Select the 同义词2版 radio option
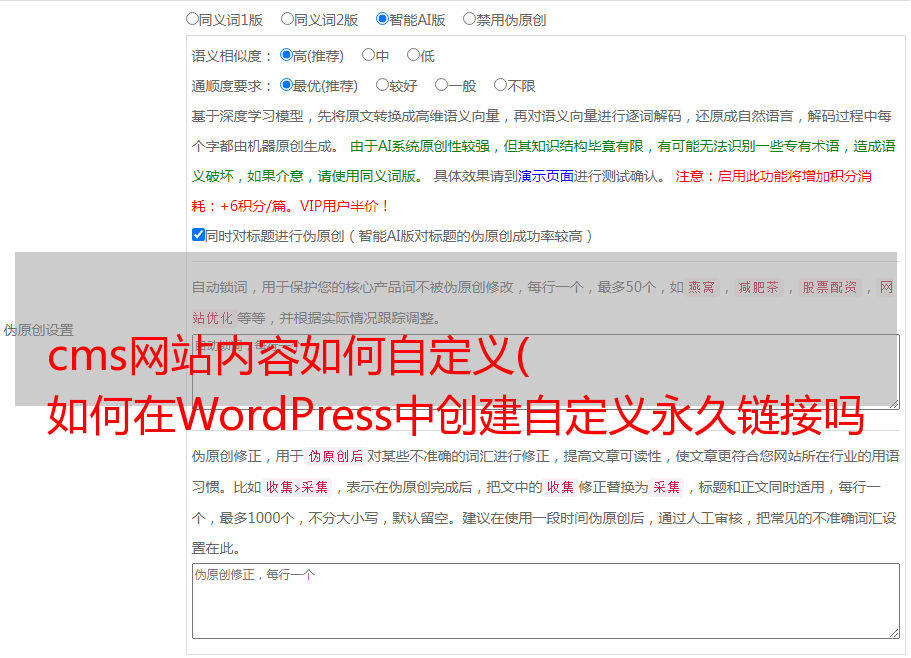Screen dimensions: 911x658 pos(287,19)
